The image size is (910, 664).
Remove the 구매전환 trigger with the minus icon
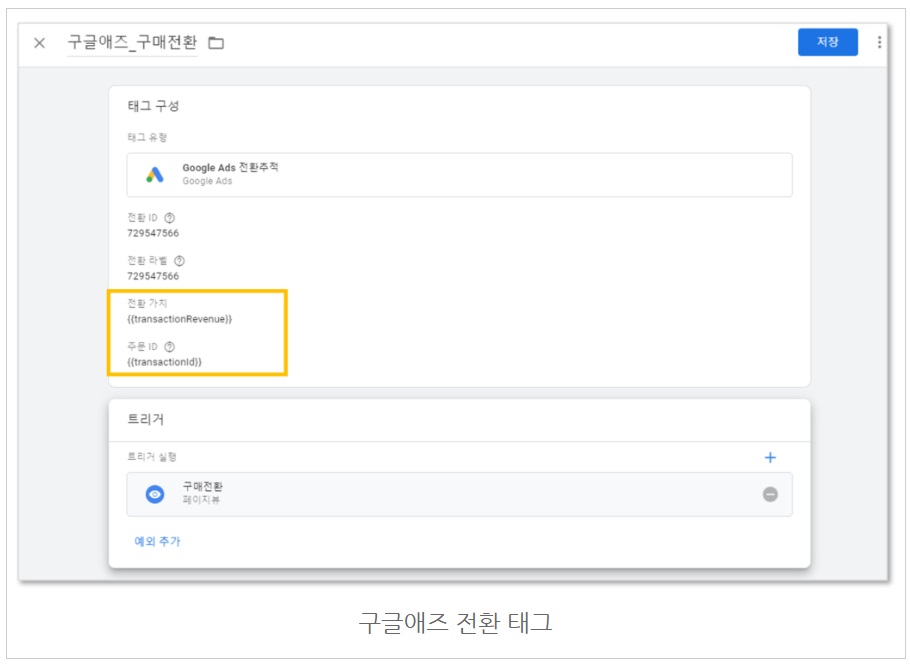770,495
